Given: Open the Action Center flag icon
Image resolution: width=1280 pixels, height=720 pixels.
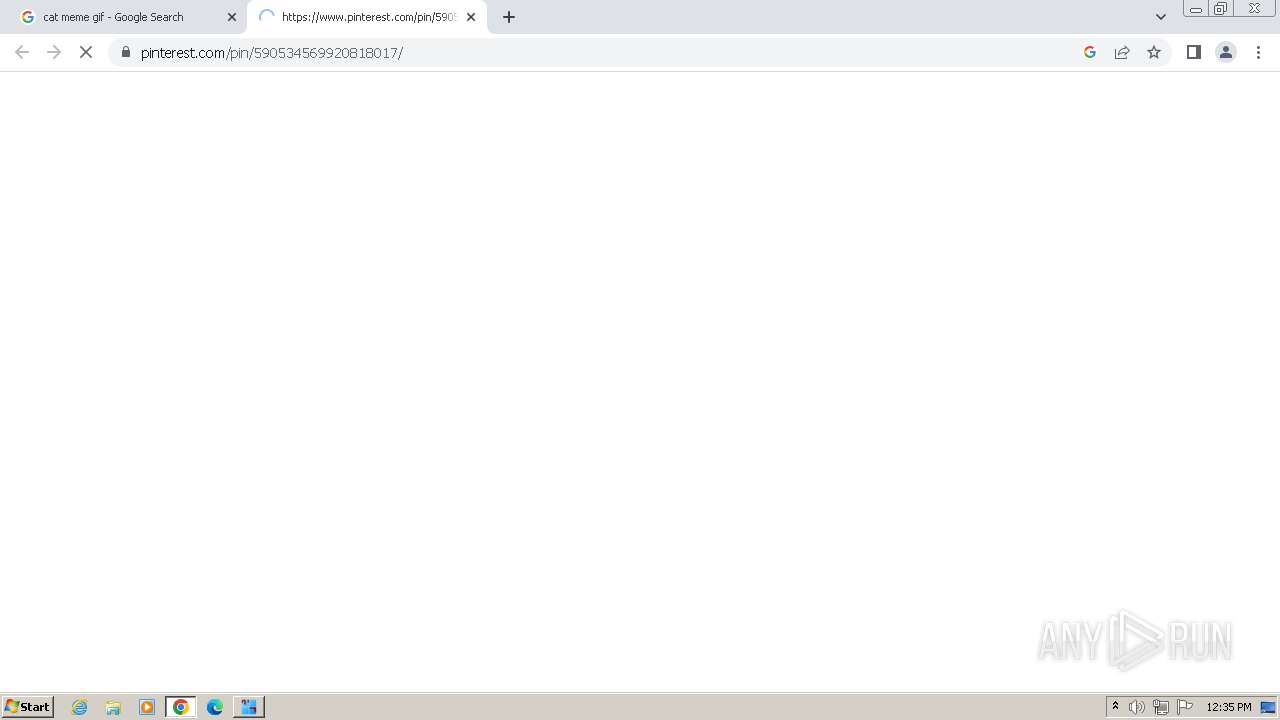Looking at the screenshot, I should point(1185,707).
